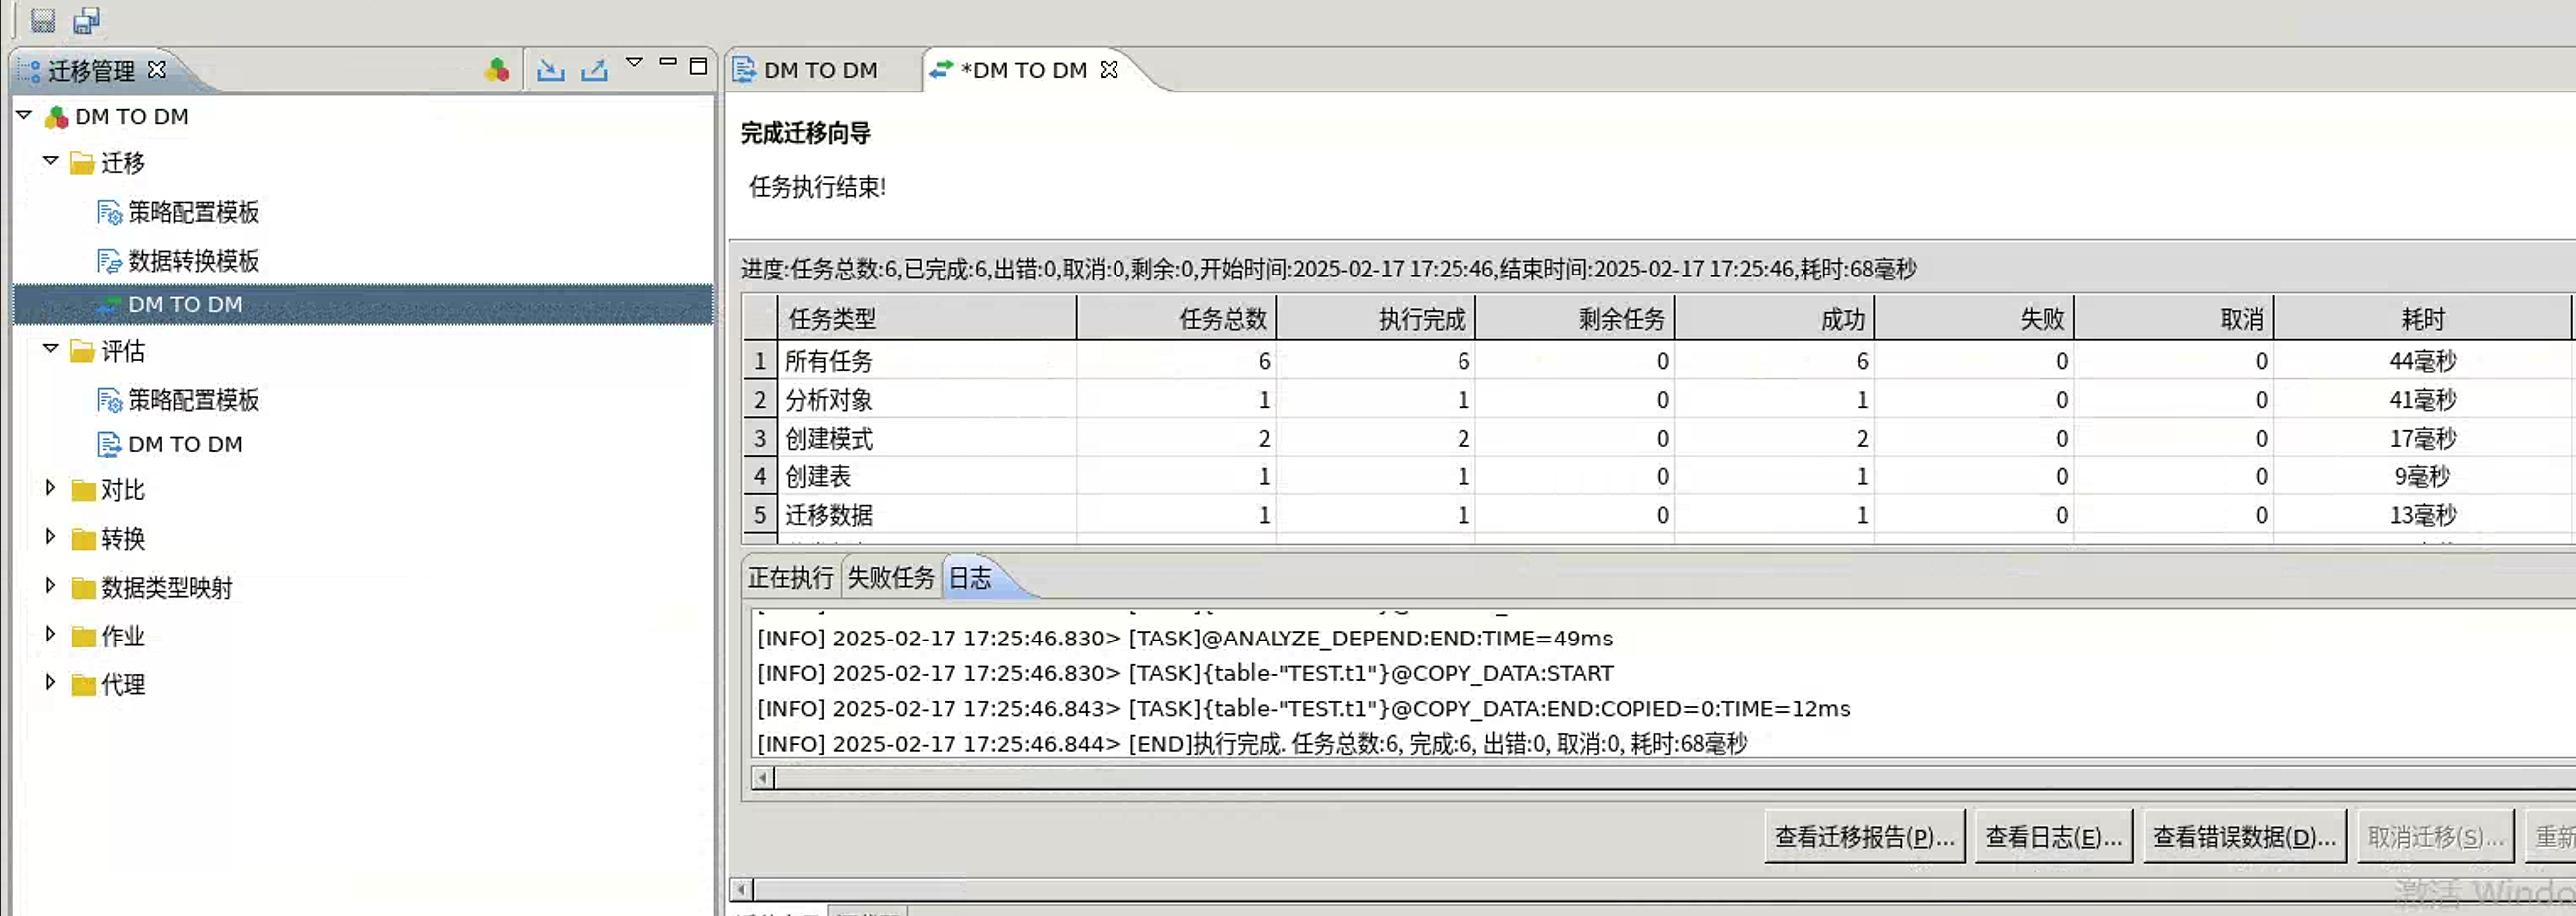The height and width of the screenshot is (916, 2576).
Task: Expand the 对比 folder node
Action: click(x=50, y=488)
